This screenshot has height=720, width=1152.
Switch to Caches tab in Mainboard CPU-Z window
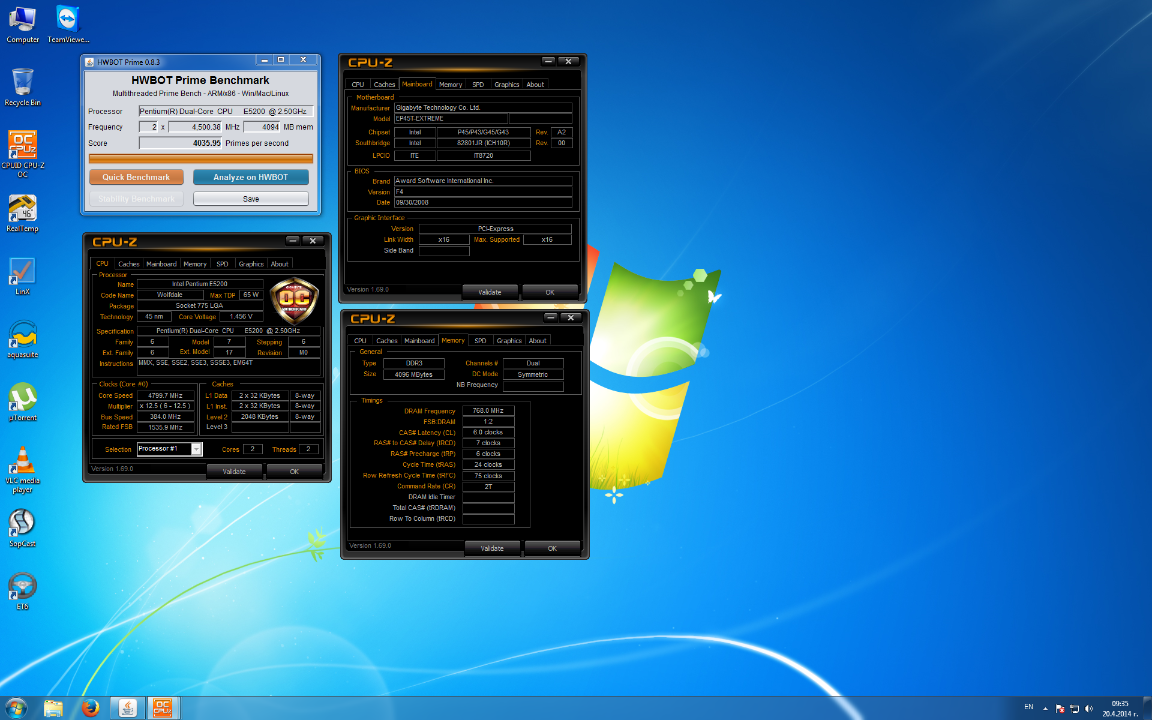tap(384, 84)
